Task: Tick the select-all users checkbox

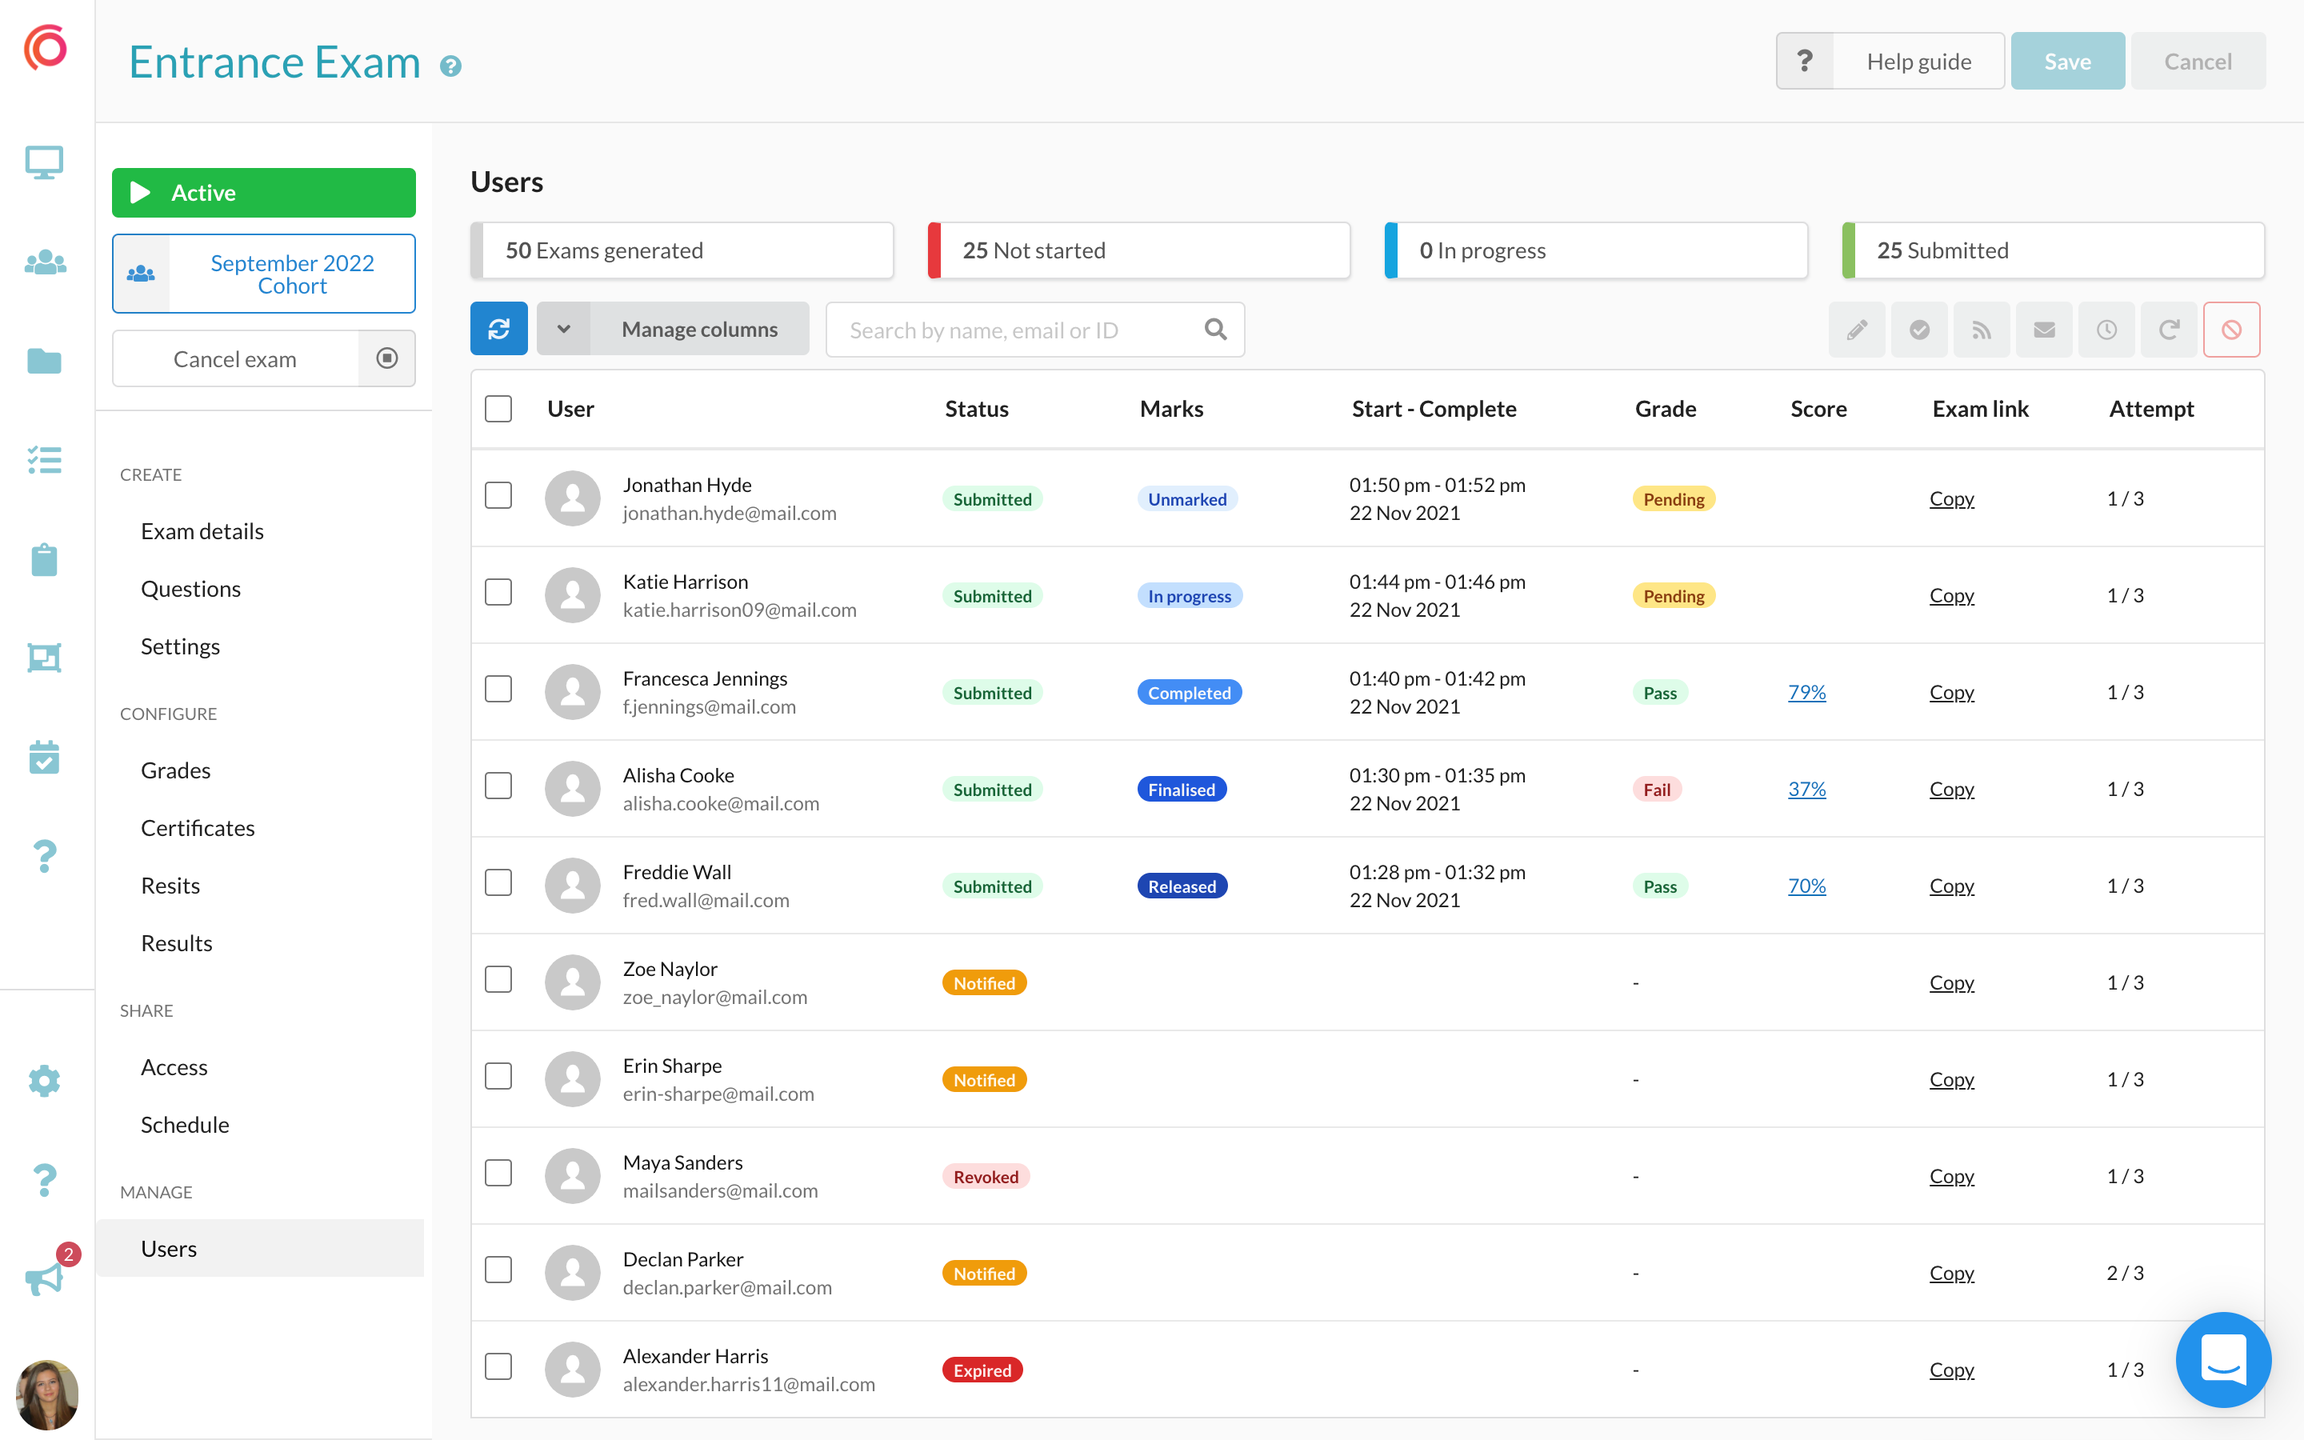Action: 498,408
